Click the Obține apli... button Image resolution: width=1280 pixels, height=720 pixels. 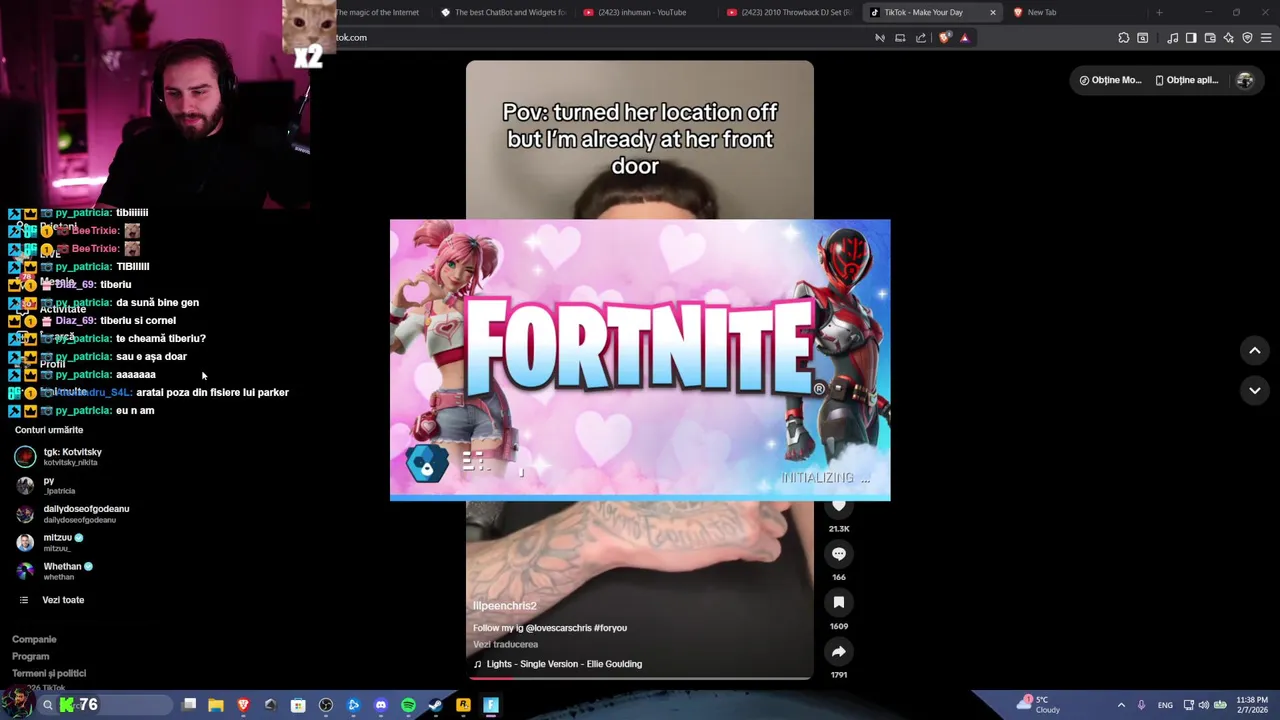tap(1186, 80)
